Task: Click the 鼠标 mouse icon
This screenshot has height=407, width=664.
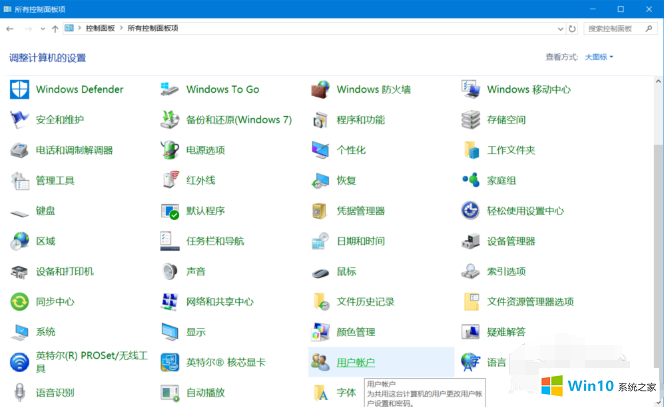Action: click(x=320, y=273)
